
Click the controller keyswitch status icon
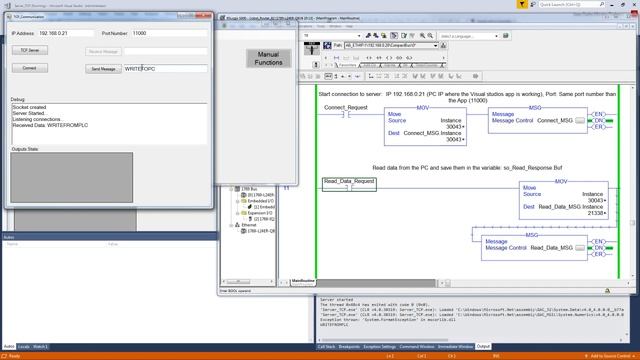[312, 49]
